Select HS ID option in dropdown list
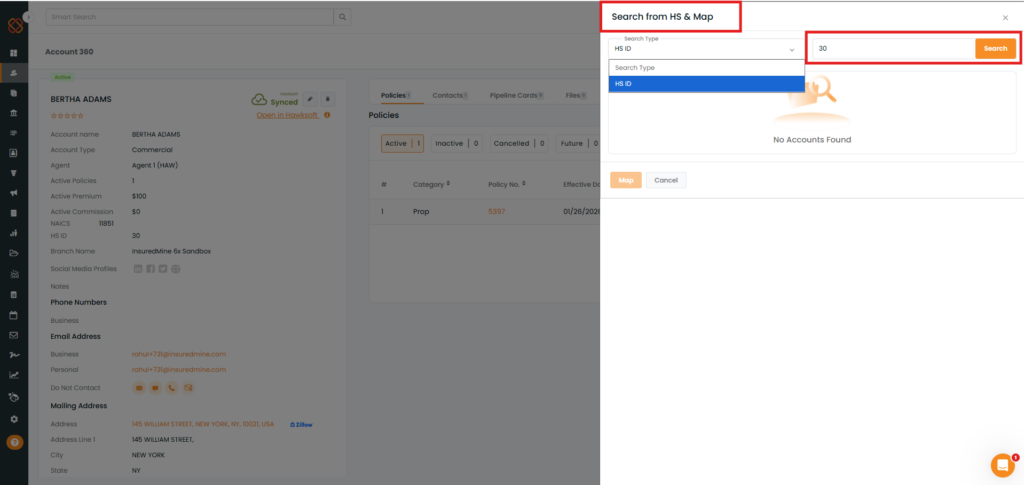Viewport: 1024px width, 485px height. coord(705,84)
